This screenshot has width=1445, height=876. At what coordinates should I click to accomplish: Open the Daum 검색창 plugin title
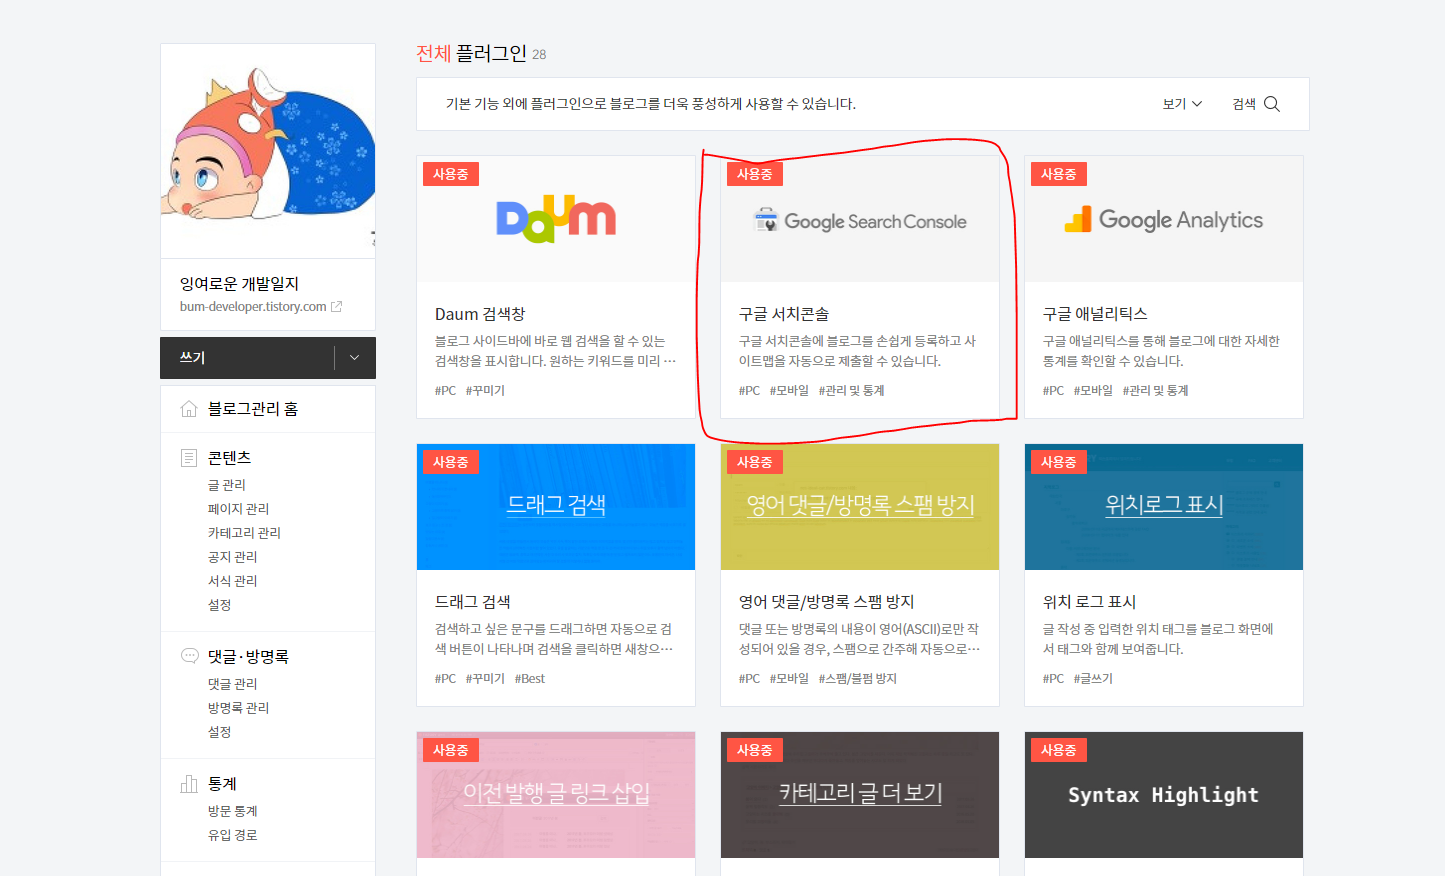coord(480,314)
